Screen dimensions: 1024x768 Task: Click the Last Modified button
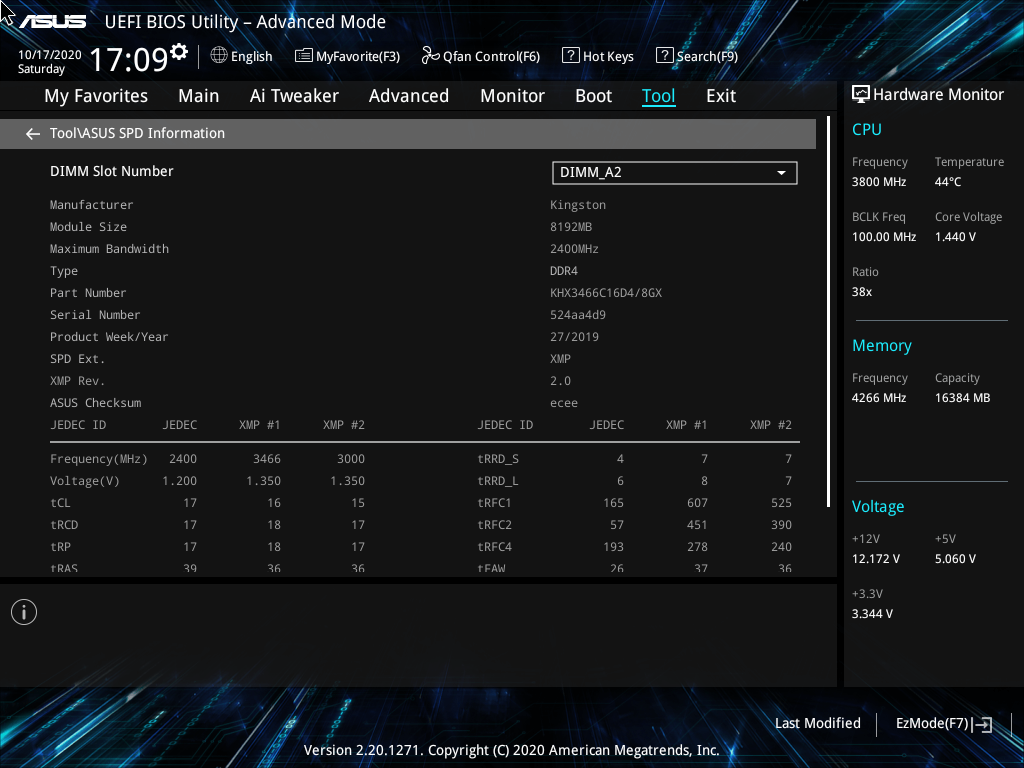pos(818,723)
